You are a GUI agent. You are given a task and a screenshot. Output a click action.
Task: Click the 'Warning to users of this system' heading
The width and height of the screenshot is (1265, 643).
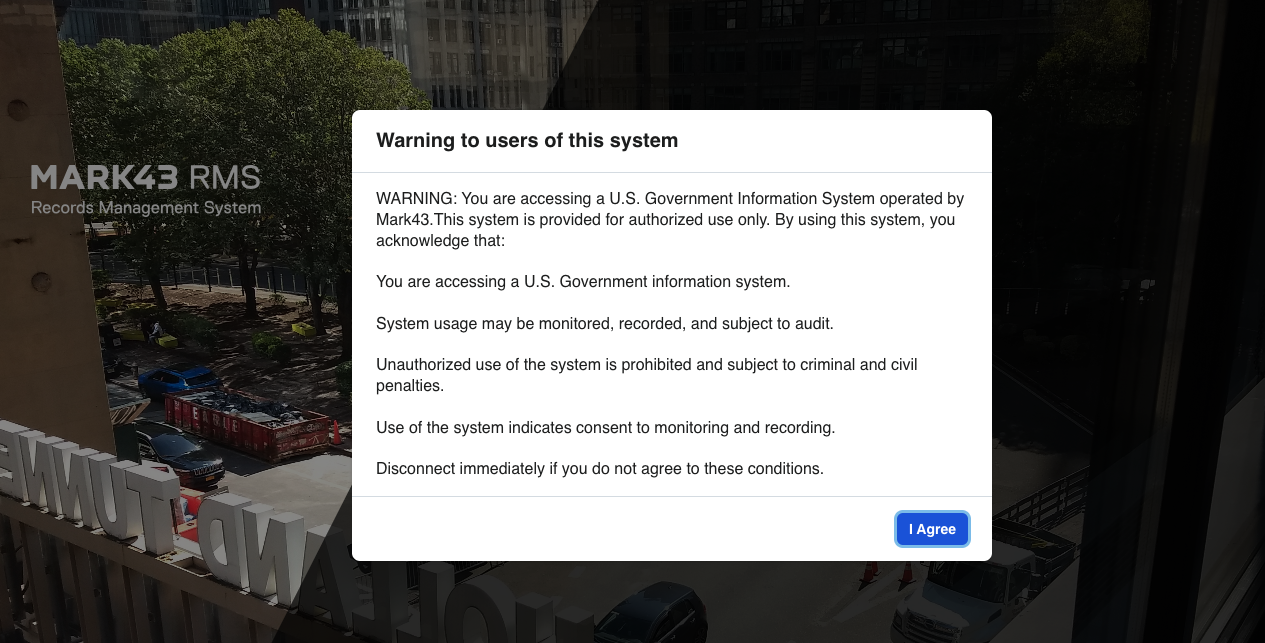(x=527, y=141)
